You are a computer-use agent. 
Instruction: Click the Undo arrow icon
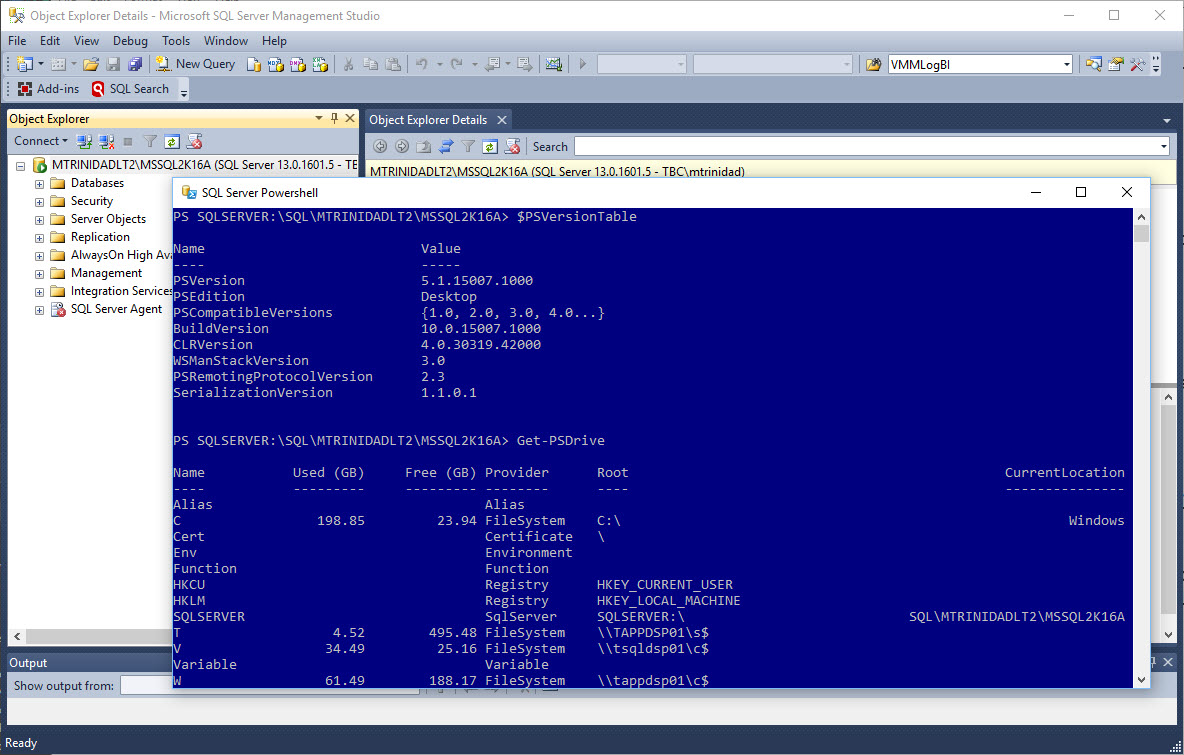tap(421, 64)
